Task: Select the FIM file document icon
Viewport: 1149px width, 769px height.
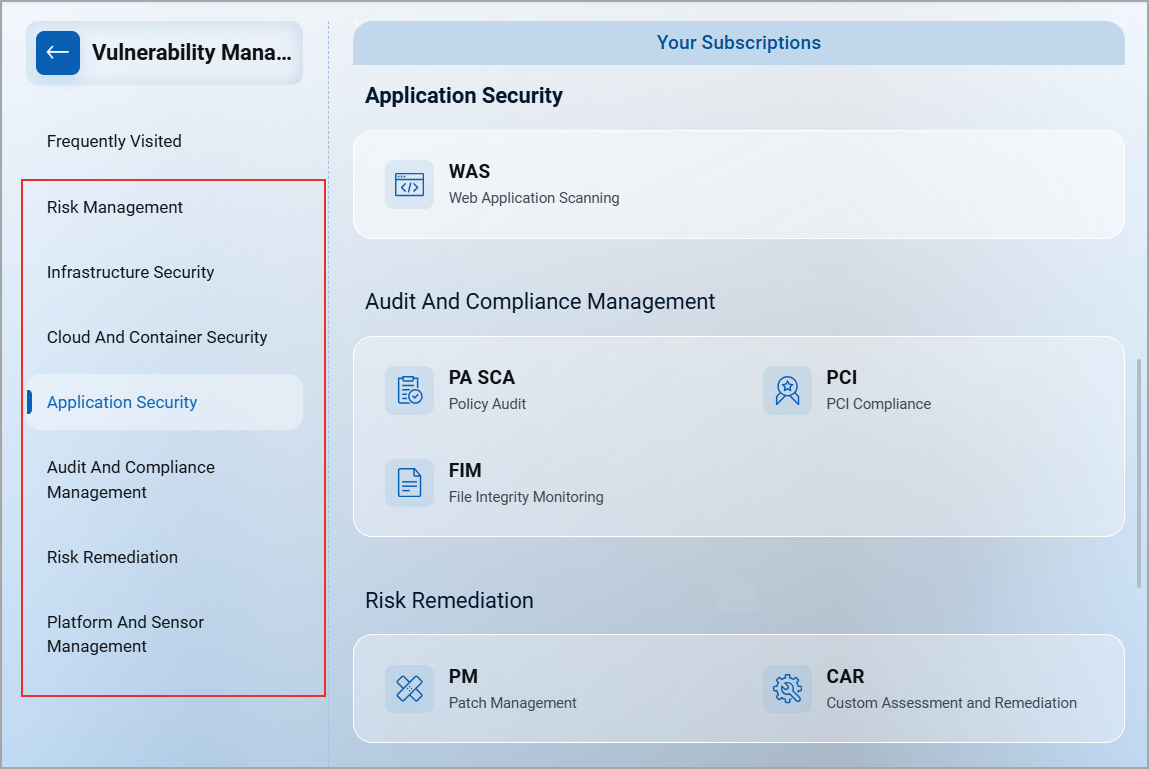Action: point(410,482)
